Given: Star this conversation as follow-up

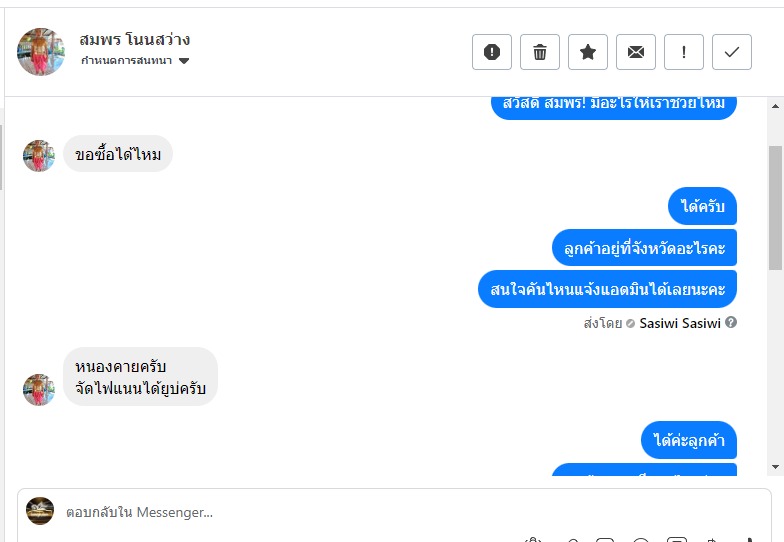Looking at the screenshot, I should [588, 52].
